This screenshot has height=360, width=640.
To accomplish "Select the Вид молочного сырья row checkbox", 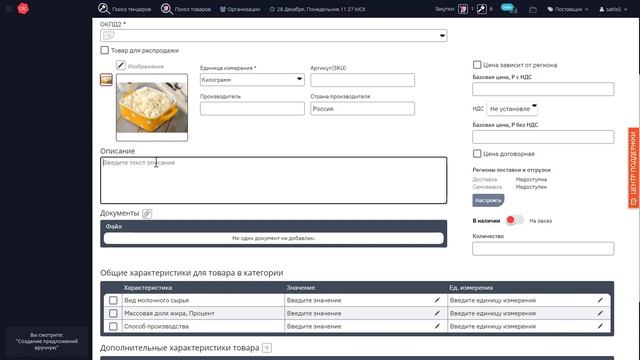I will pos(113,300).
